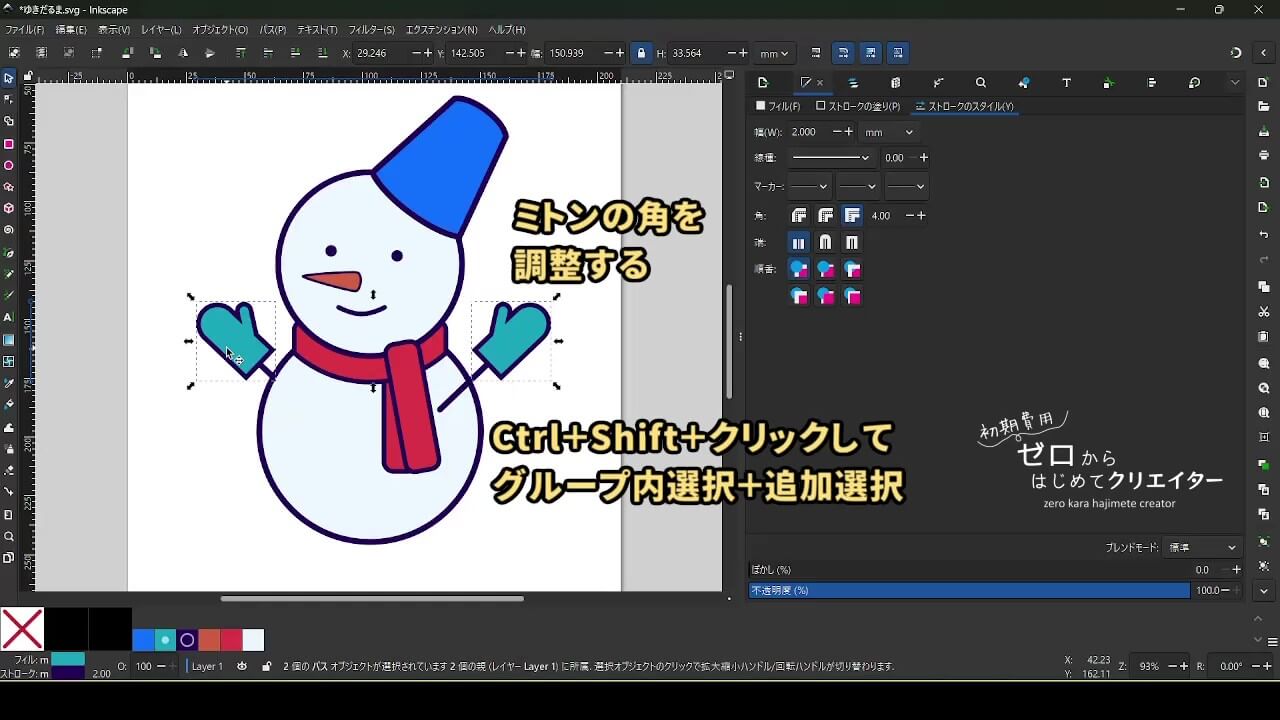
Task: Toggle Layer 1 visibility eye
Action: point(242,666)
